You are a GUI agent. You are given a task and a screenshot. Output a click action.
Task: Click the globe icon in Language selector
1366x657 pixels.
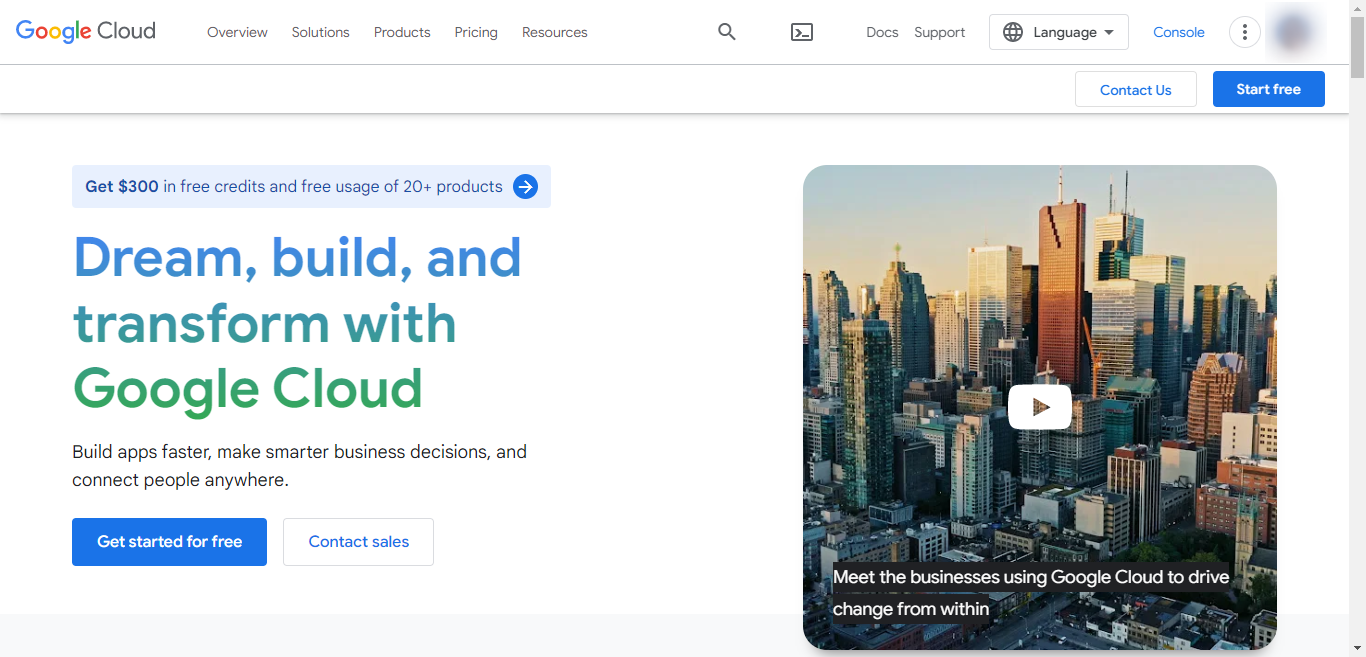point(1013,32)
